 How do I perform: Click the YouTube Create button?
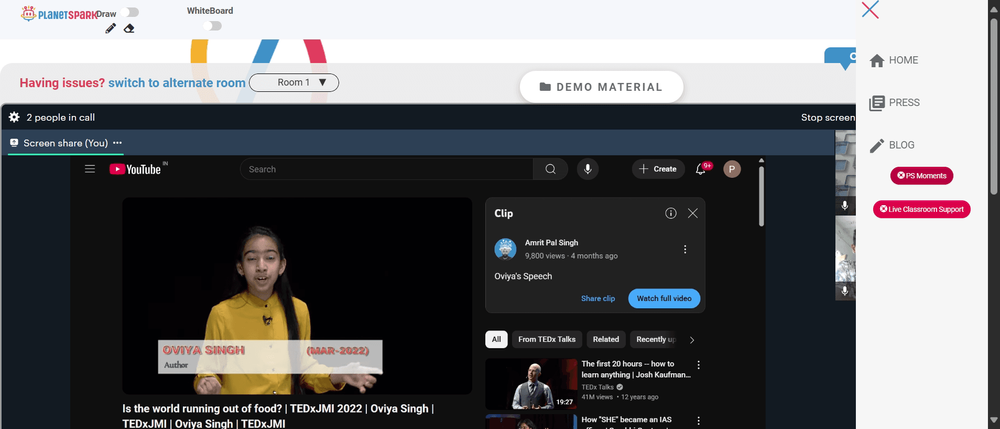[x=658, y=169]
